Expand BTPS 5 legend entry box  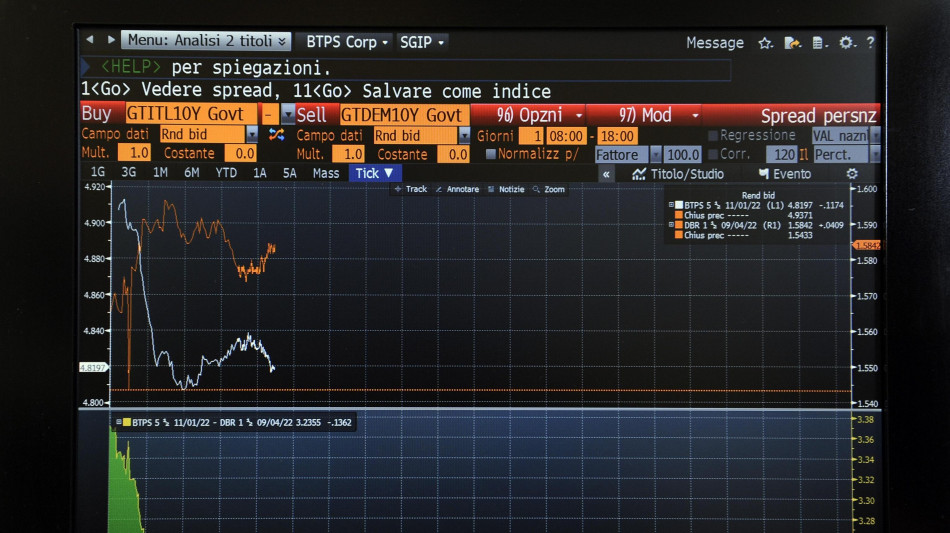tap(671, 205)
